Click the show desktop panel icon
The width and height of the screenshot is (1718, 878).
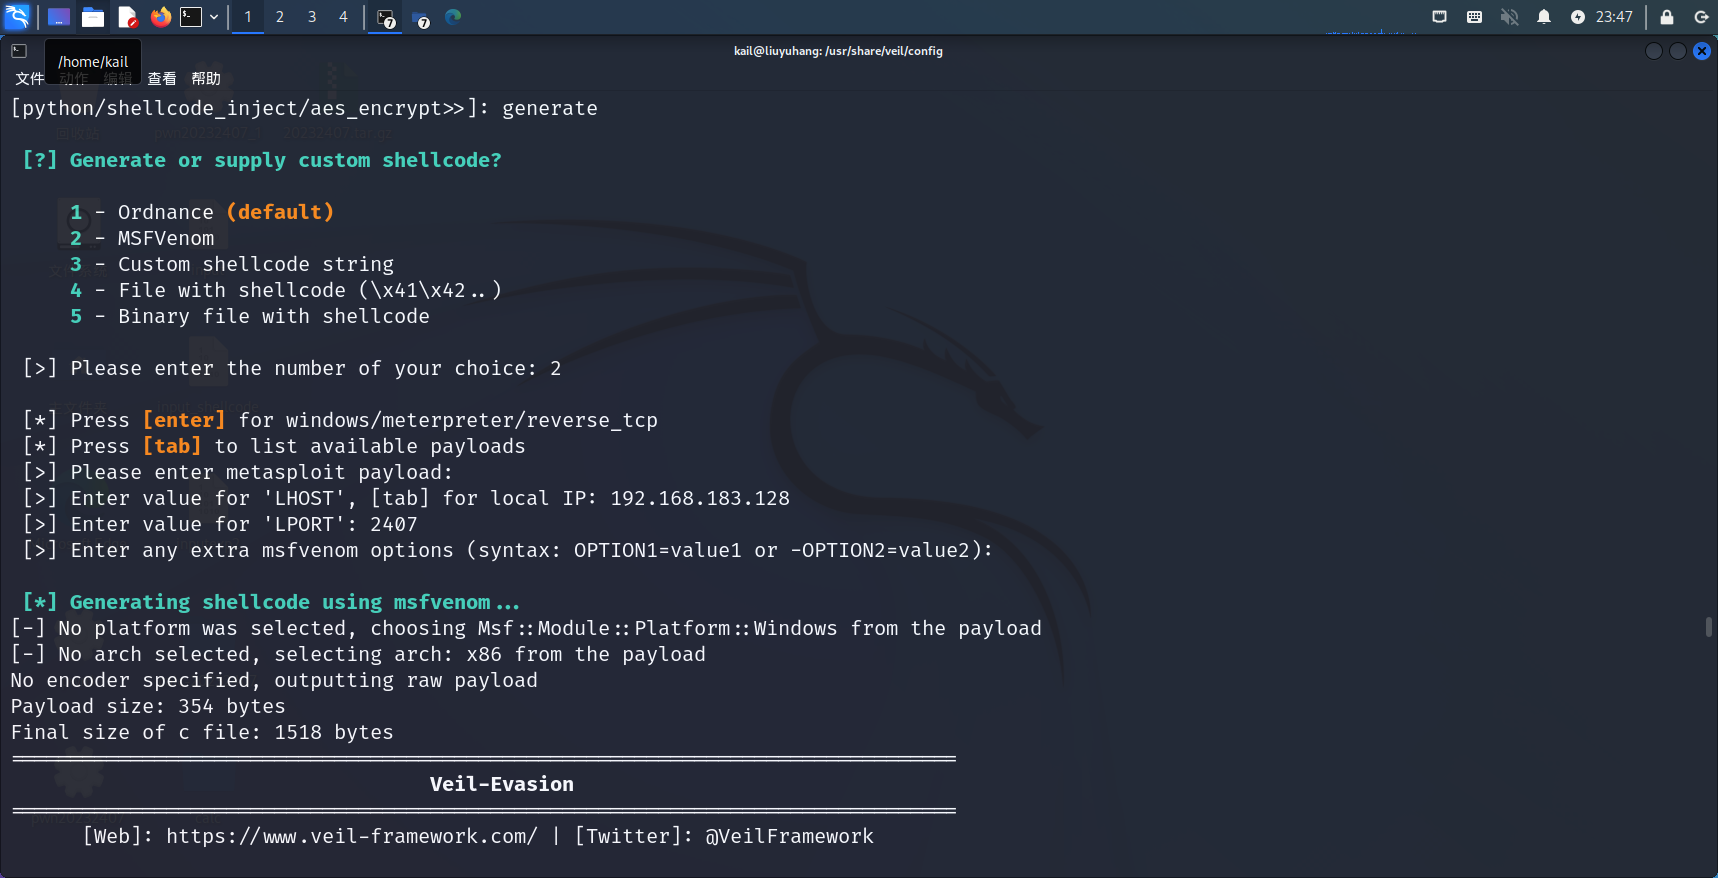pyautogui.click(x=59, y=17)
